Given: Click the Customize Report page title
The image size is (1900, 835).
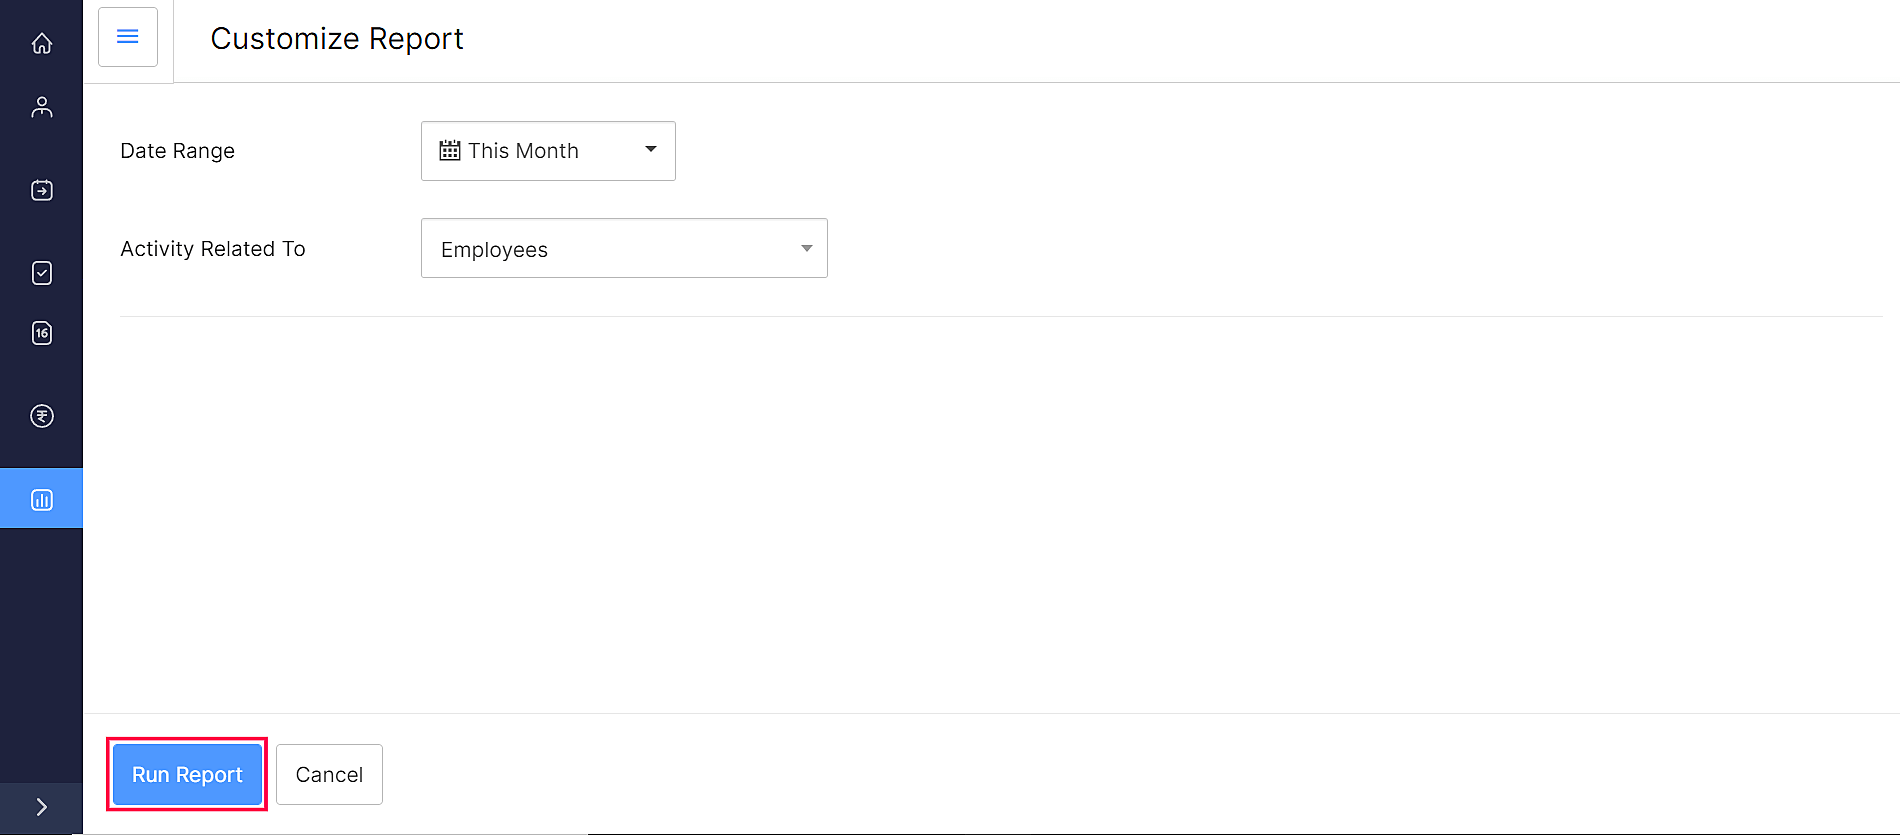Looking at the screenshot, I should coord(337,38).
